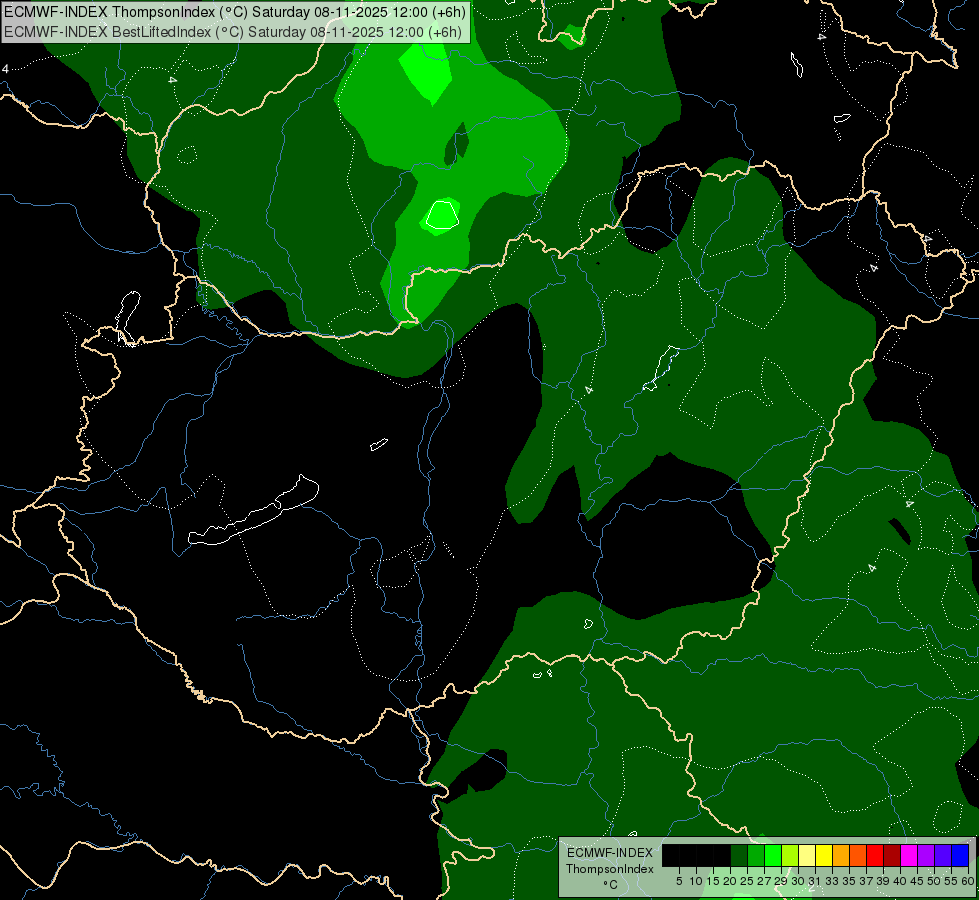This screenshot has width=979, height=900.
Task: Click the legend label "ECMWF-INDEX"
Action: 610,853
